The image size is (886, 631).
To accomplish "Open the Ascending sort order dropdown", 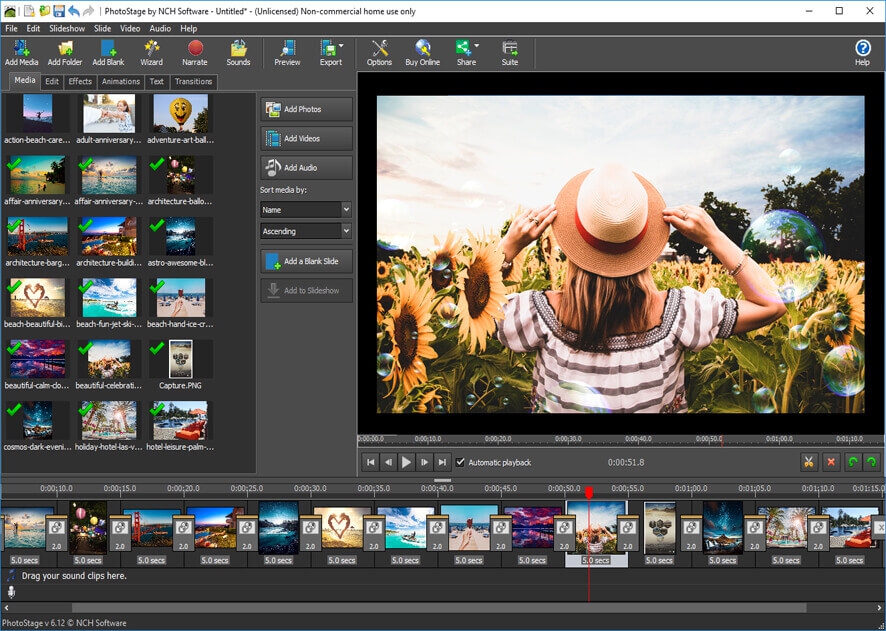I will click(306, 231).
